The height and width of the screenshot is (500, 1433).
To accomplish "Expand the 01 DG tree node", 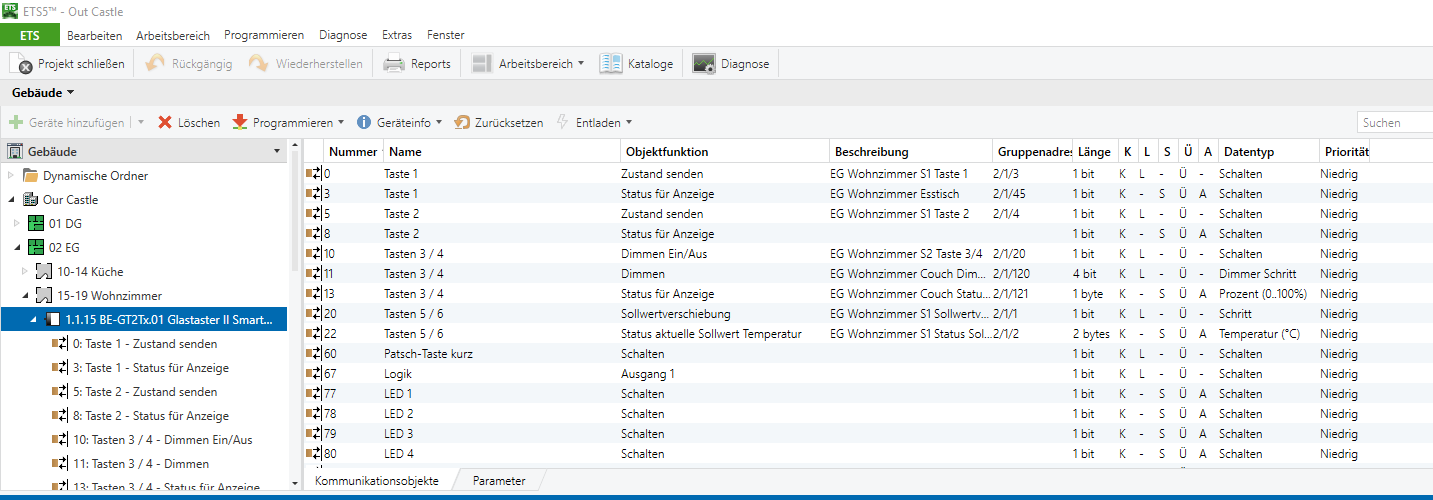I will [16, 224].
